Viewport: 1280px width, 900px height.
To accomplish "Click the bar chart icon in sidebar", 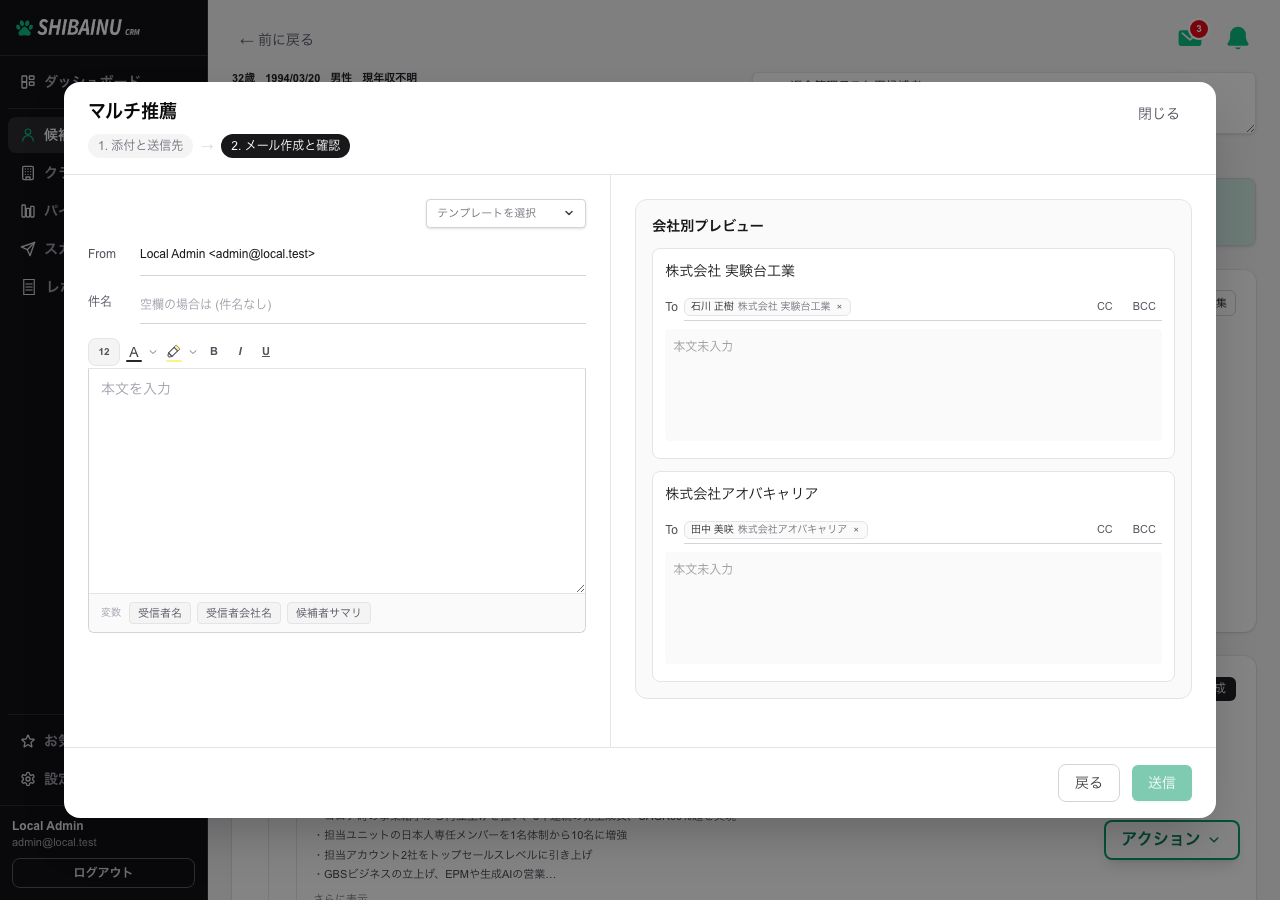I will coord(28,211).
